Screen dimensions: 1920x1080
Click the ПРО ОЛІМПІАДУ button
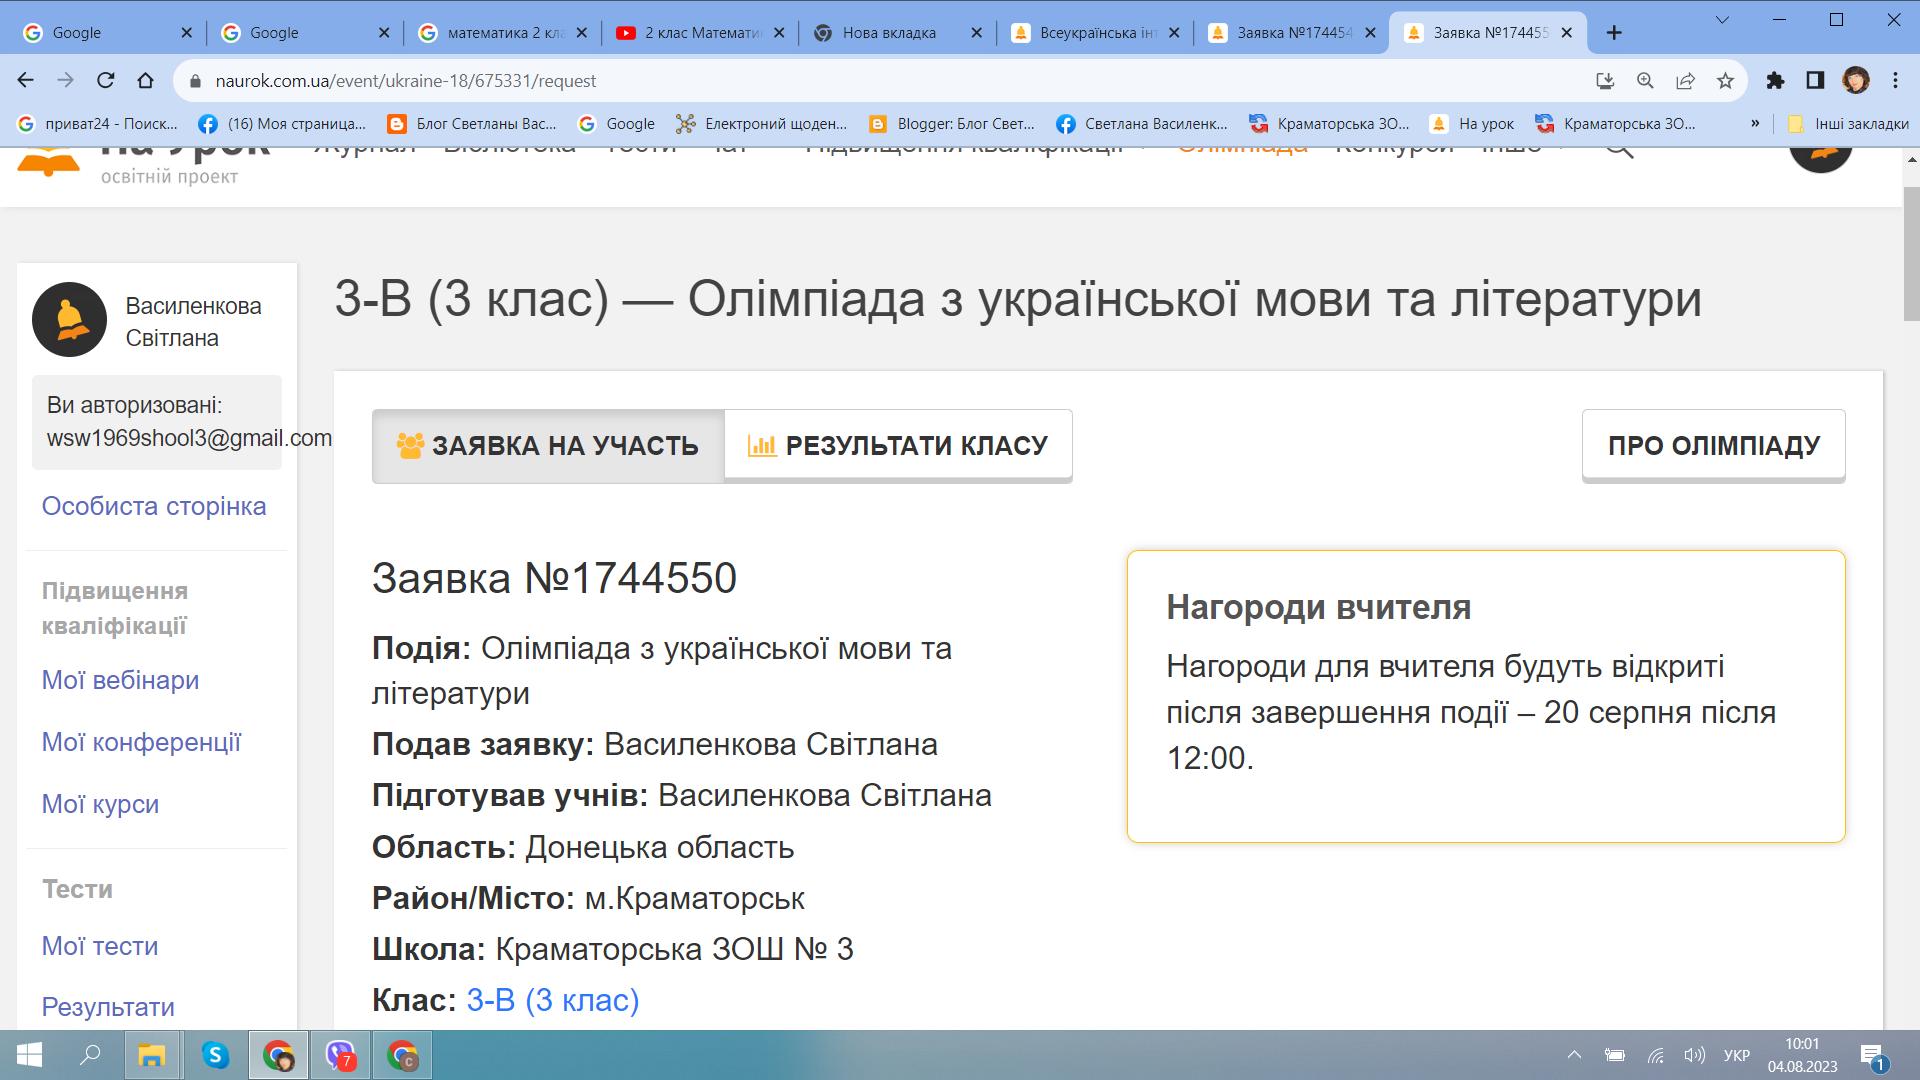(x=1713, y=446)
